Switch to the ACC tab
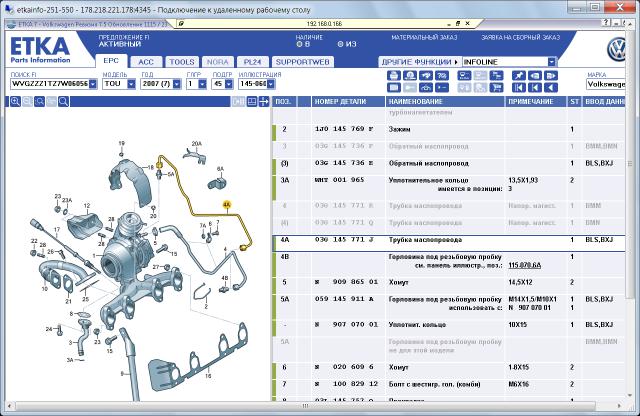This screenshot has width=640, height=416. 146,62
